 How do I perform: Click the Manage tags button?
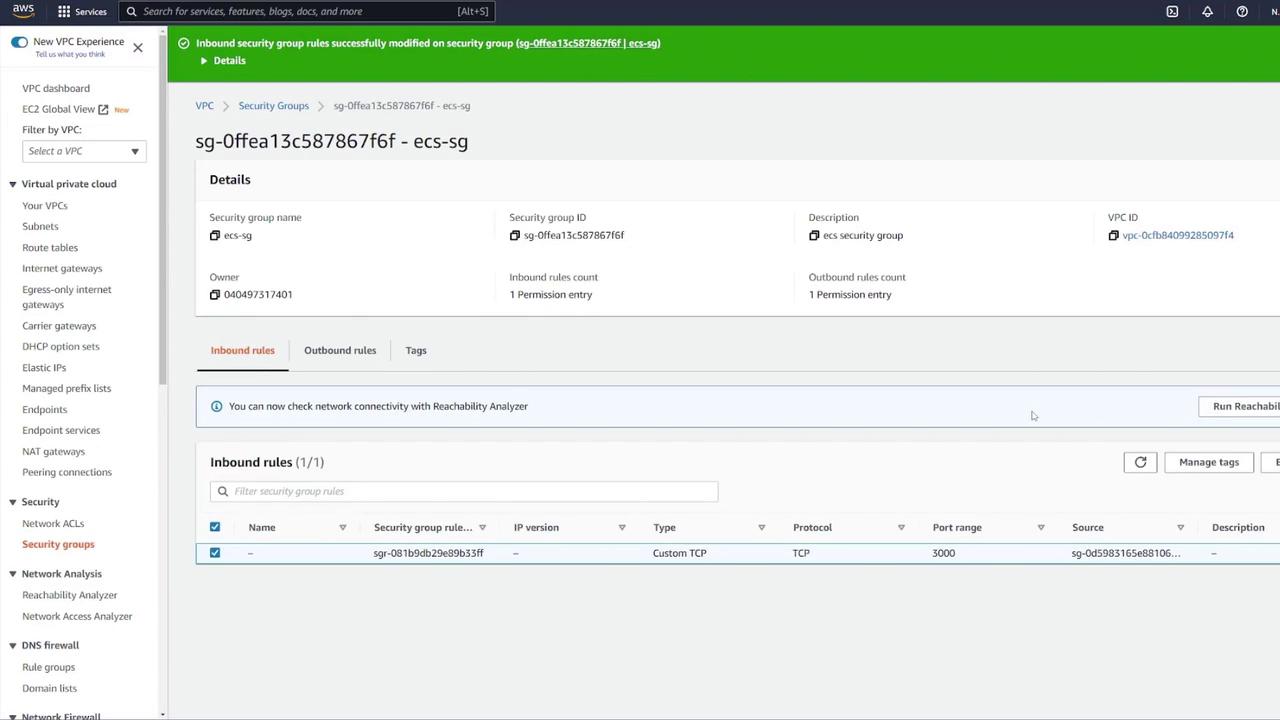[x=1208, y=462]
